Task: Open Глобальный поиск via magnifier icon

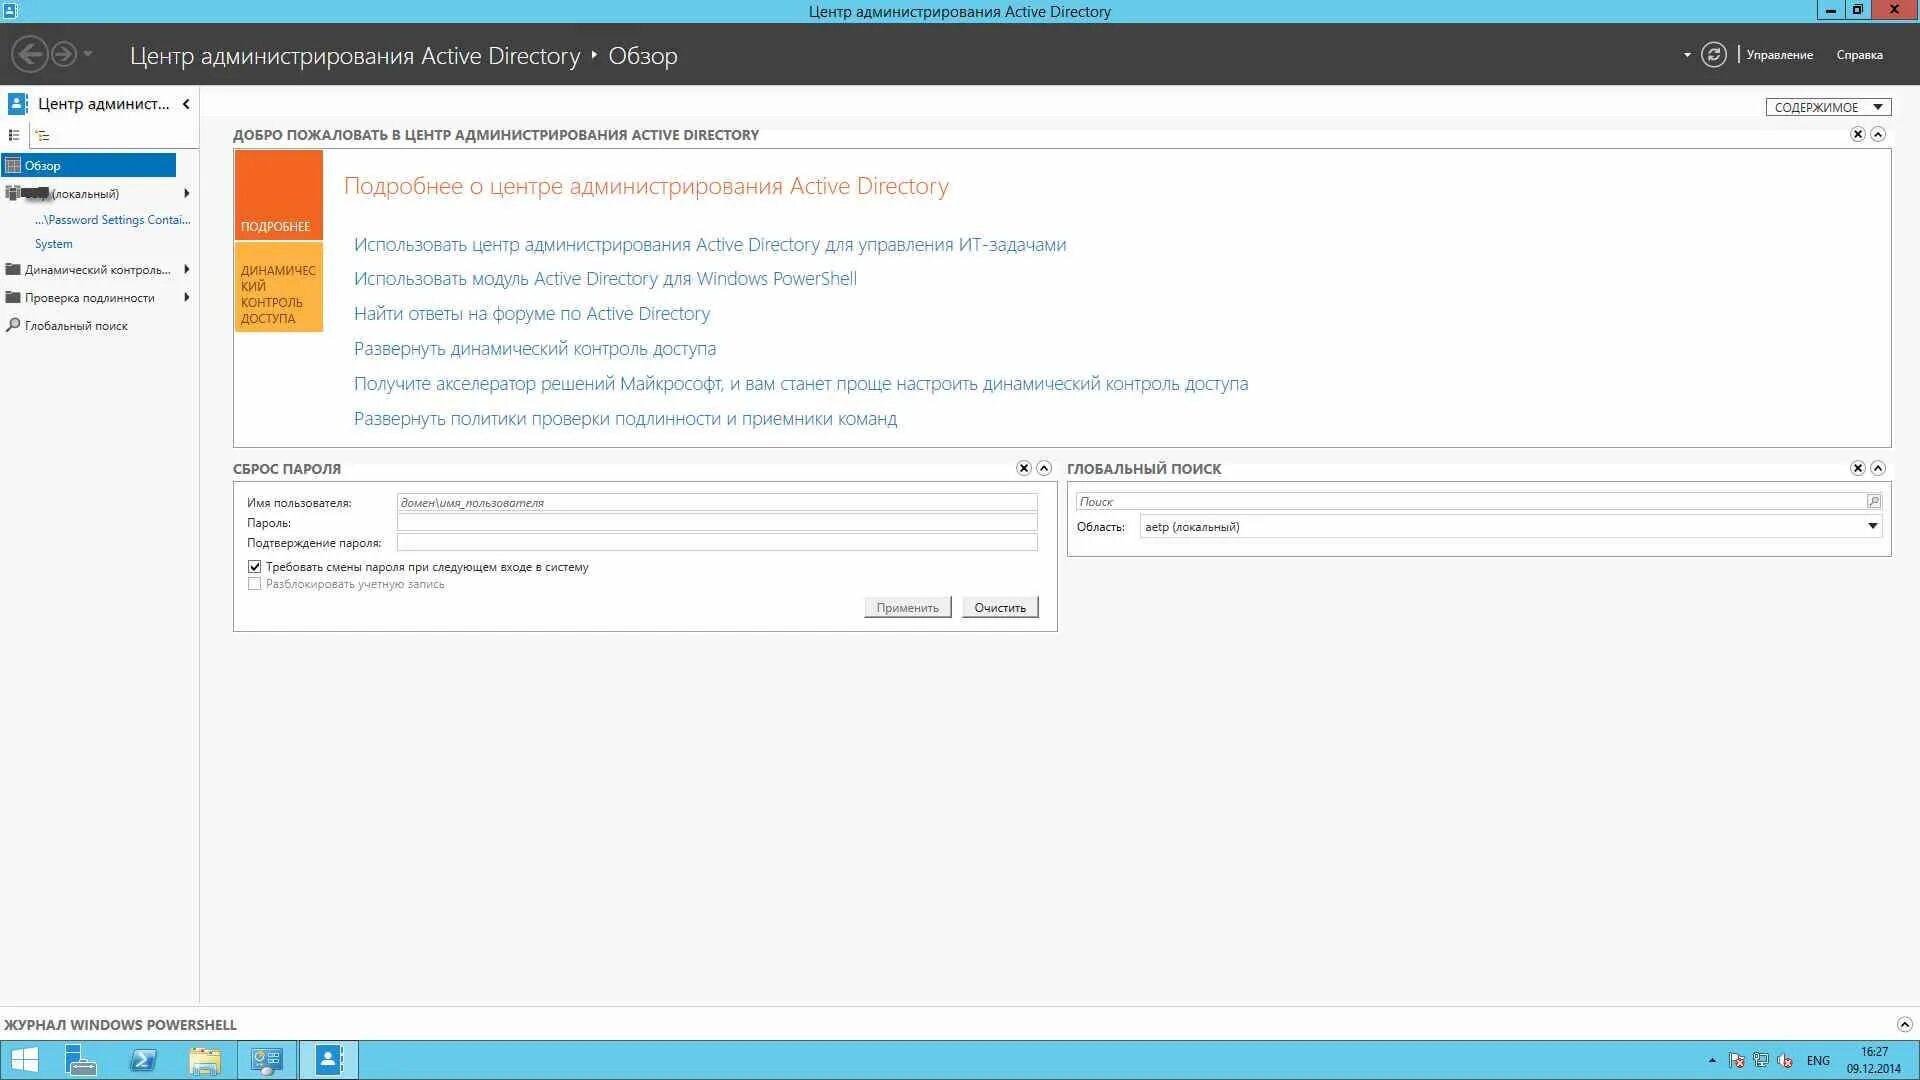Action: pyautogui.click(x=13, y=325)
